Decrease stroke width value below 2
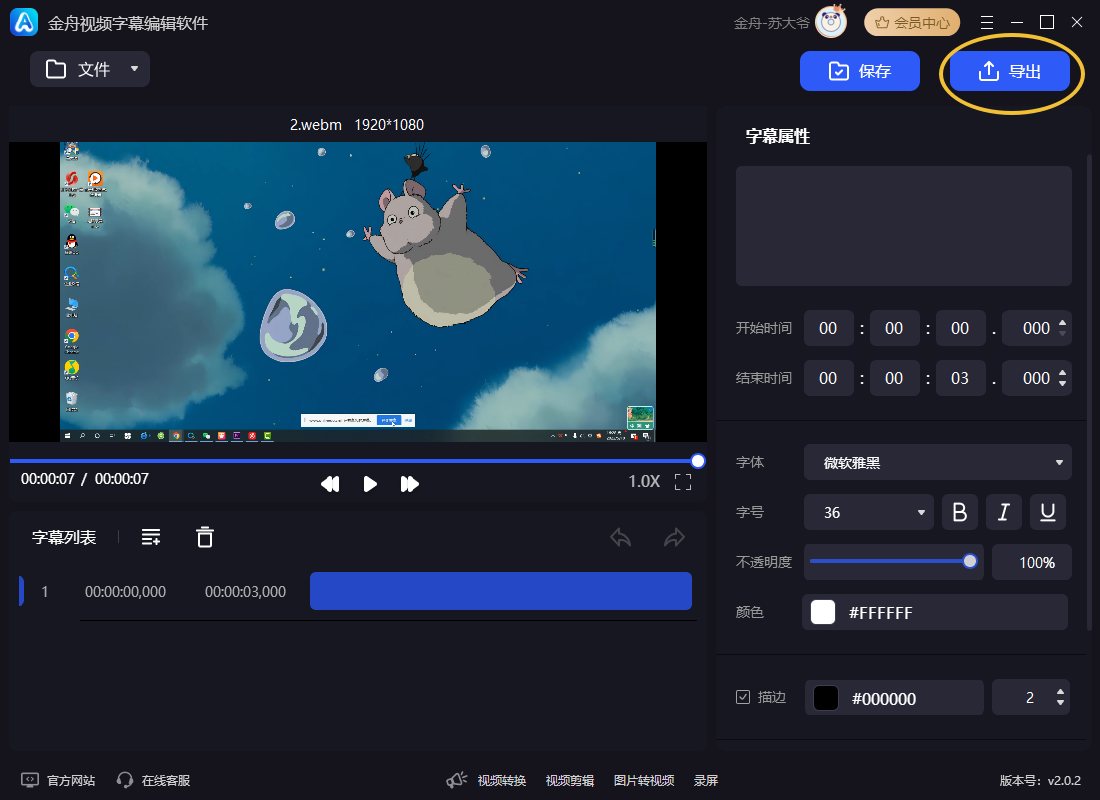 coord(1060,702)
